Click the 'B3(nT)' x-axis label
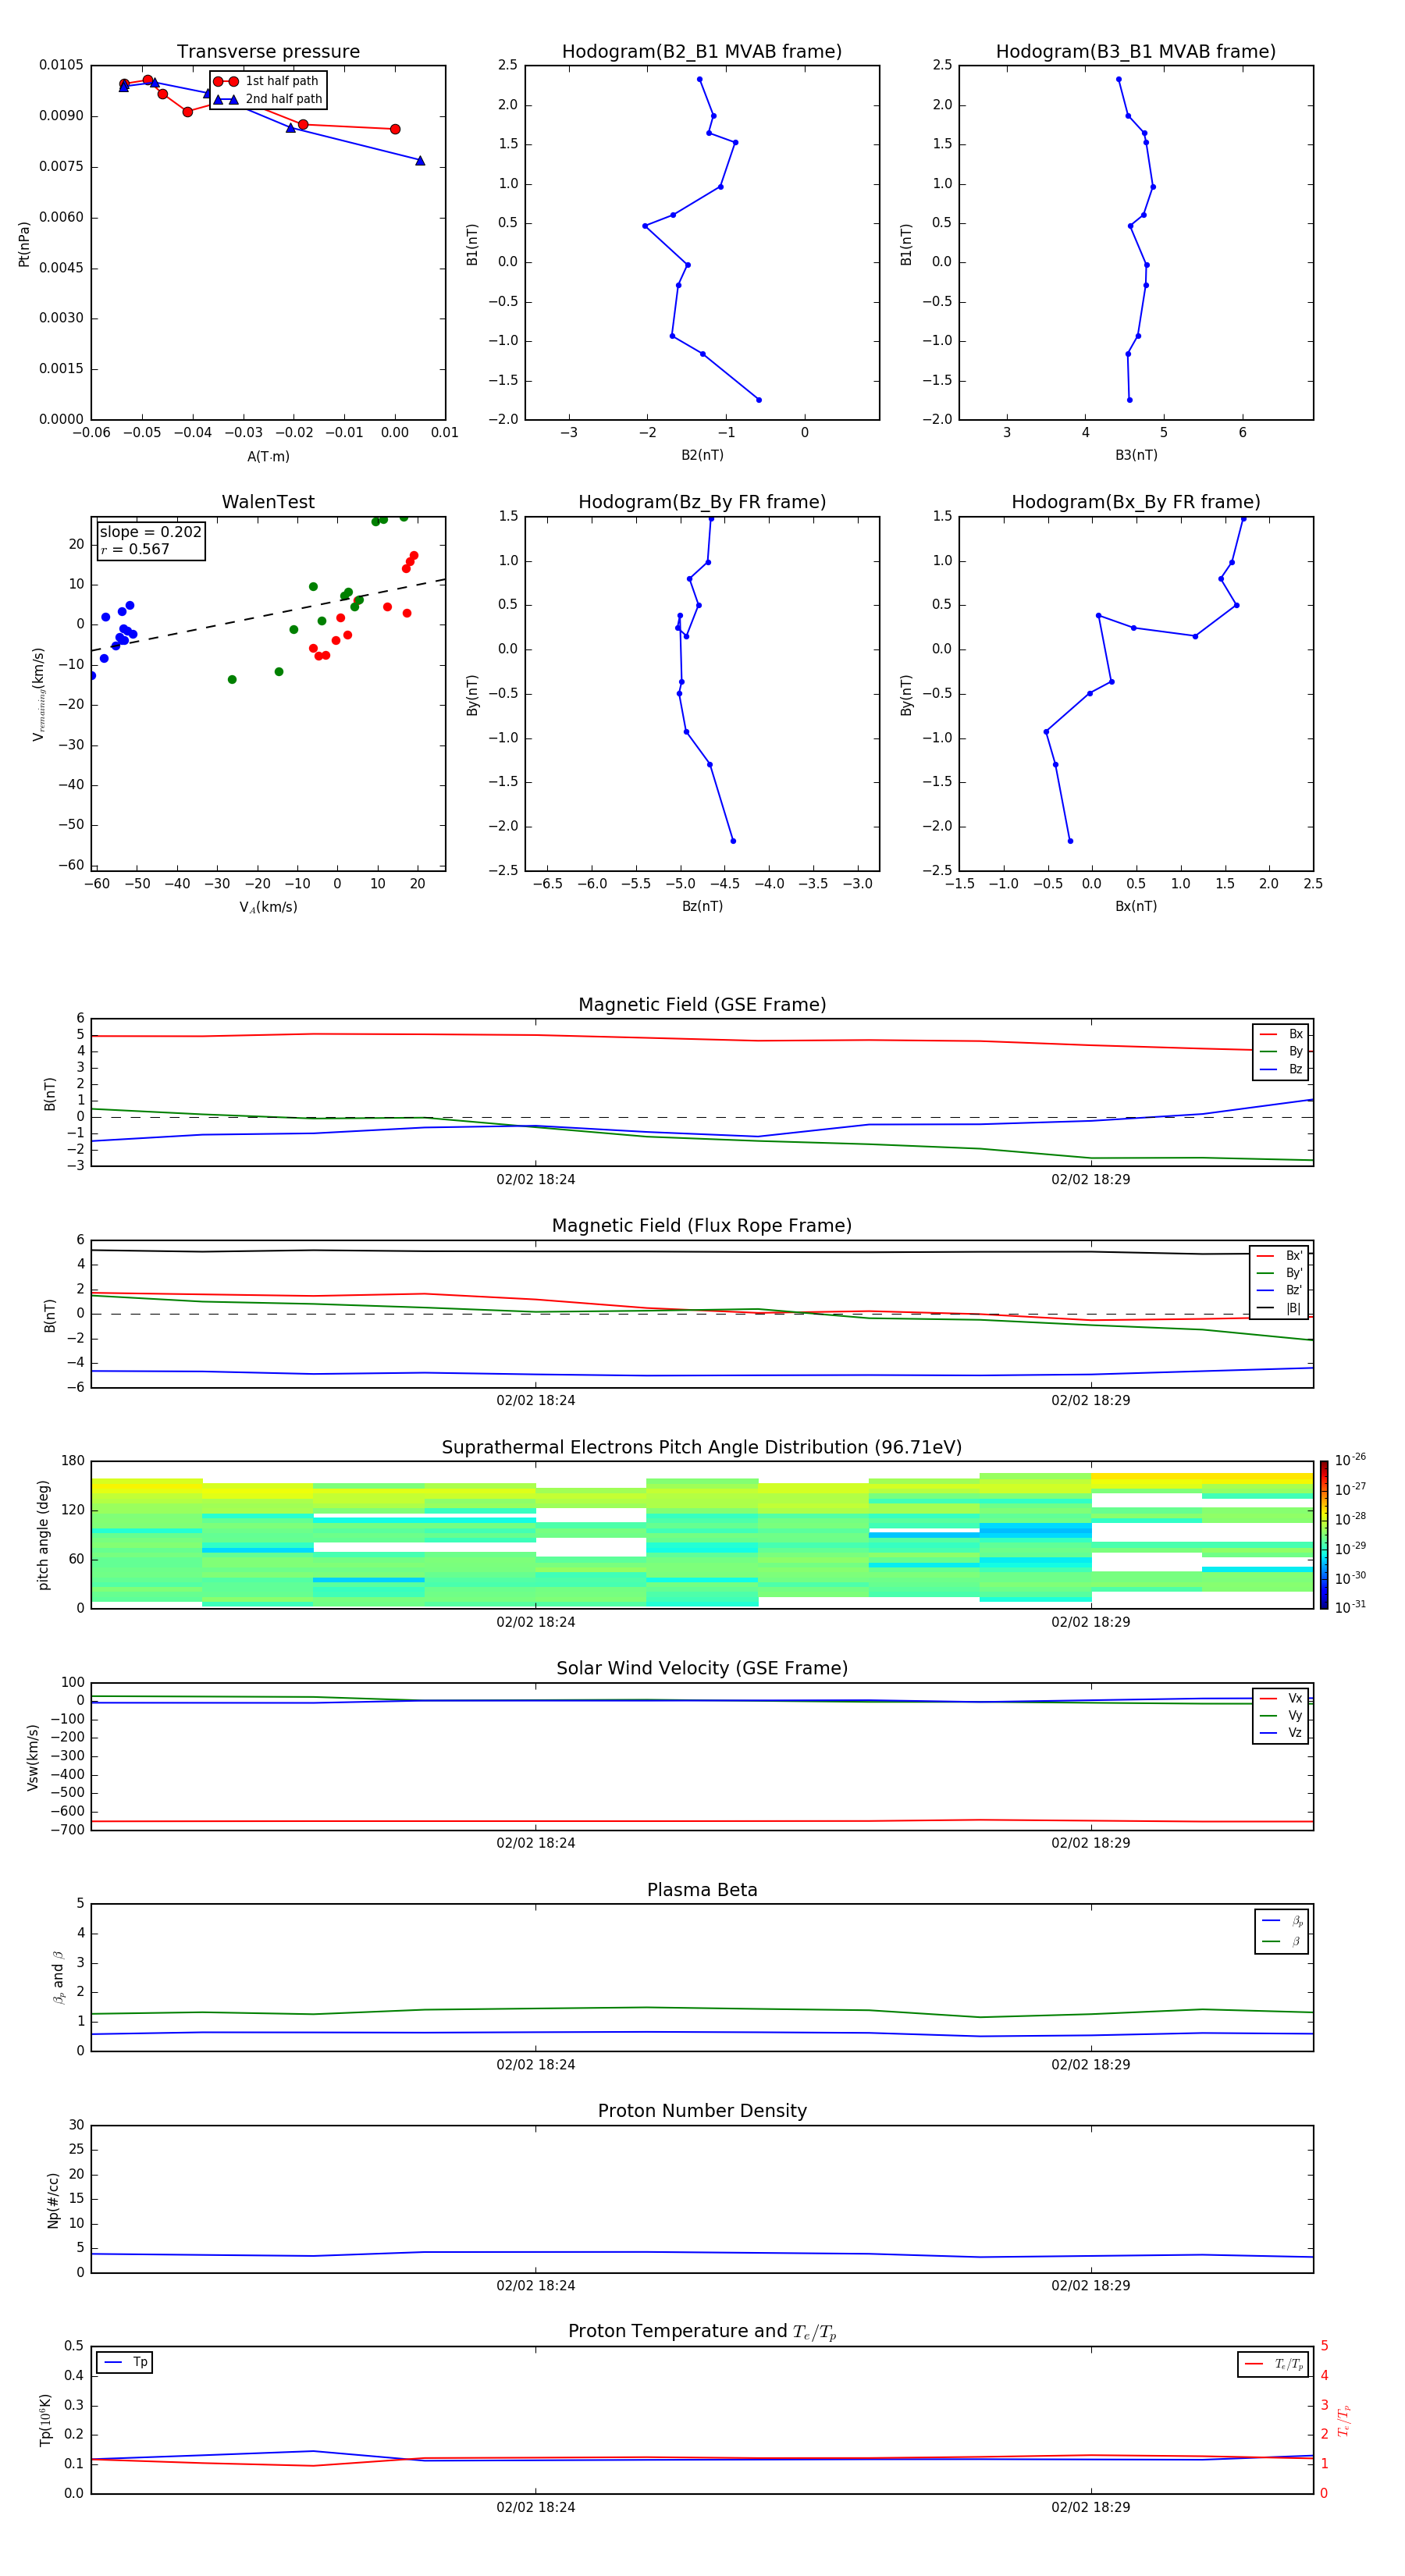Screen dimensions: 1405x2576 [1136, 455]
